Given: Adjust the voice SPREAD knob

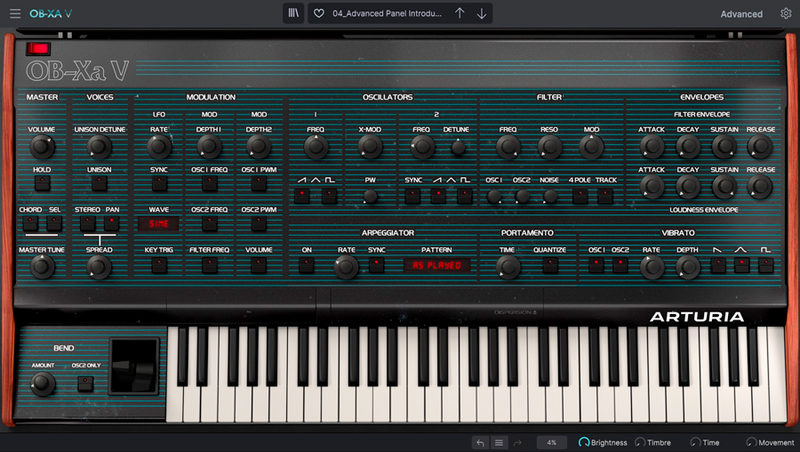Looking at the screenshot, I should 99,266.
